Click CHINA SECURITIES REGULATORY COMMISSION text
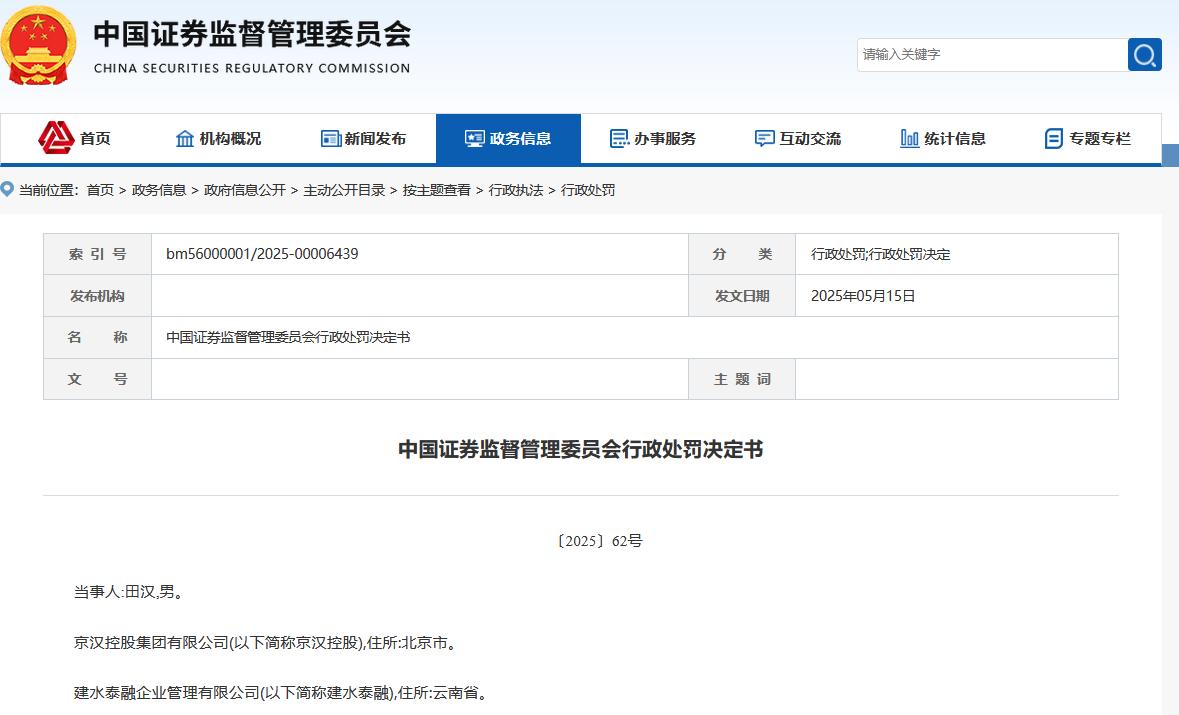The width and height of the screenshot is (1179, 715). 252,68
